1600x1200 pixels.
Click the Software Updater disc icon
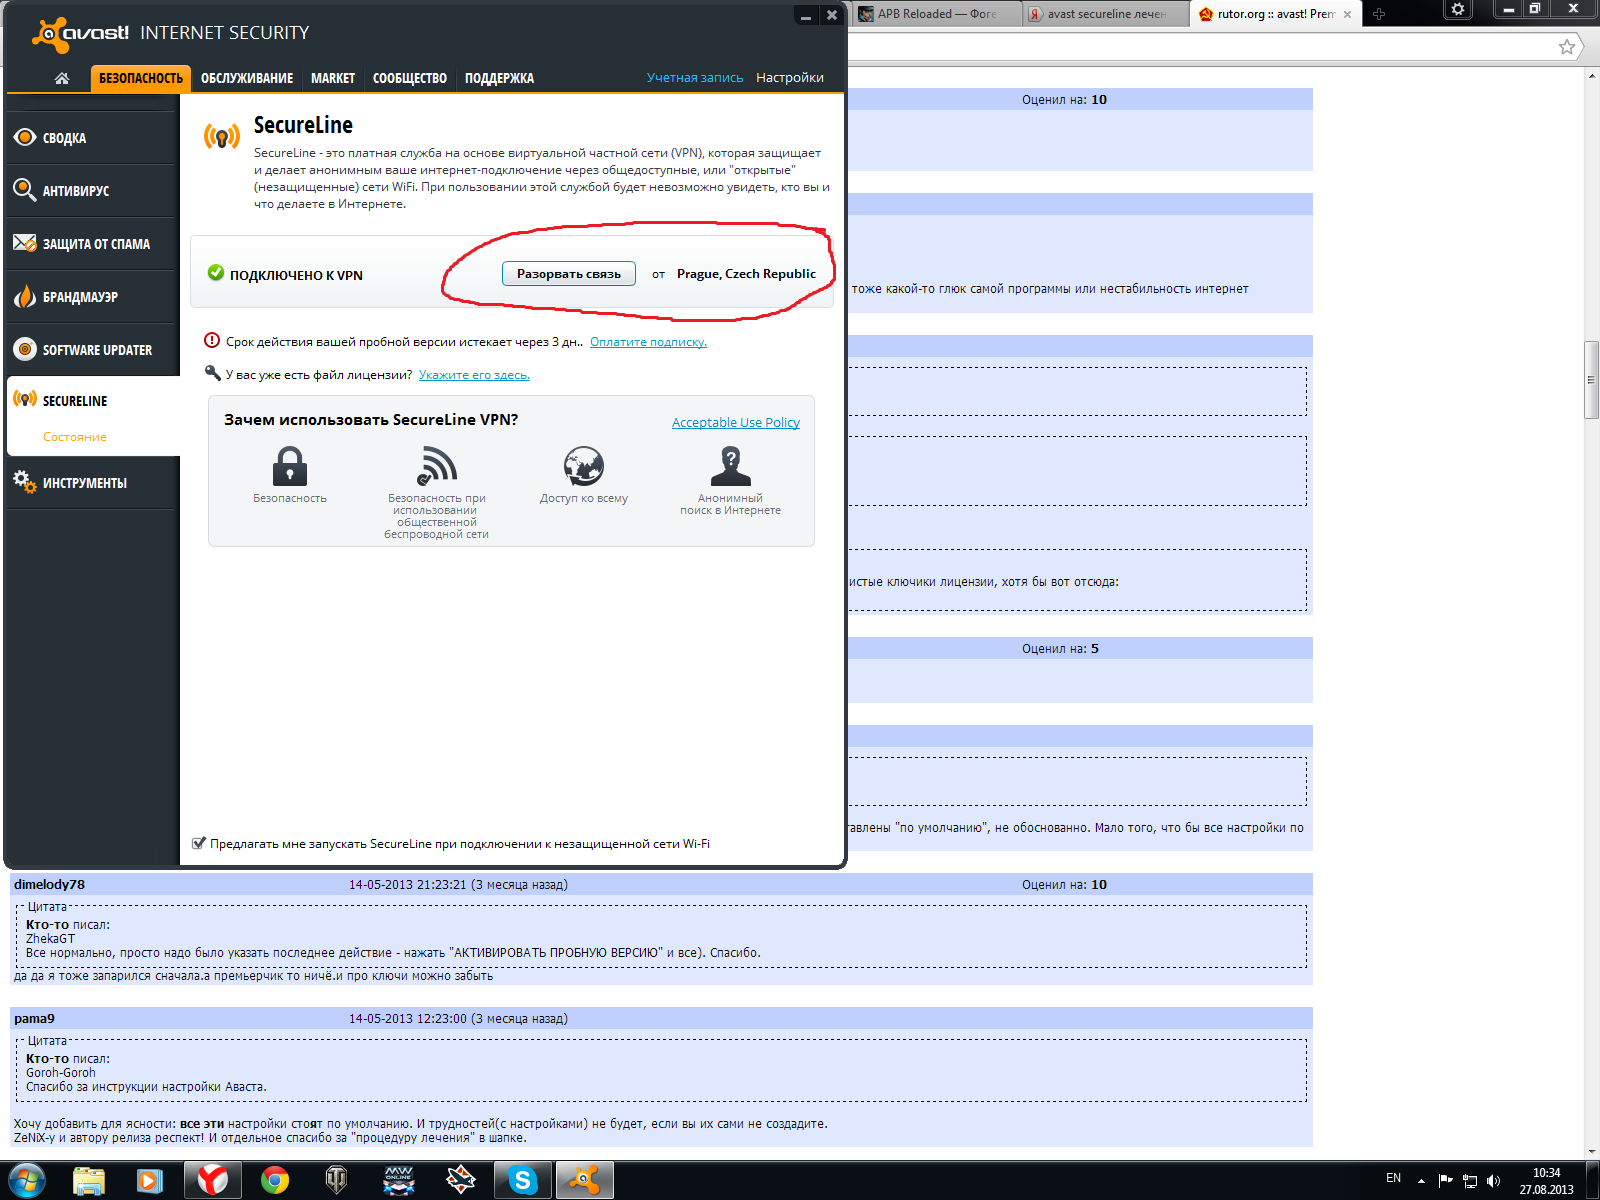25,349
